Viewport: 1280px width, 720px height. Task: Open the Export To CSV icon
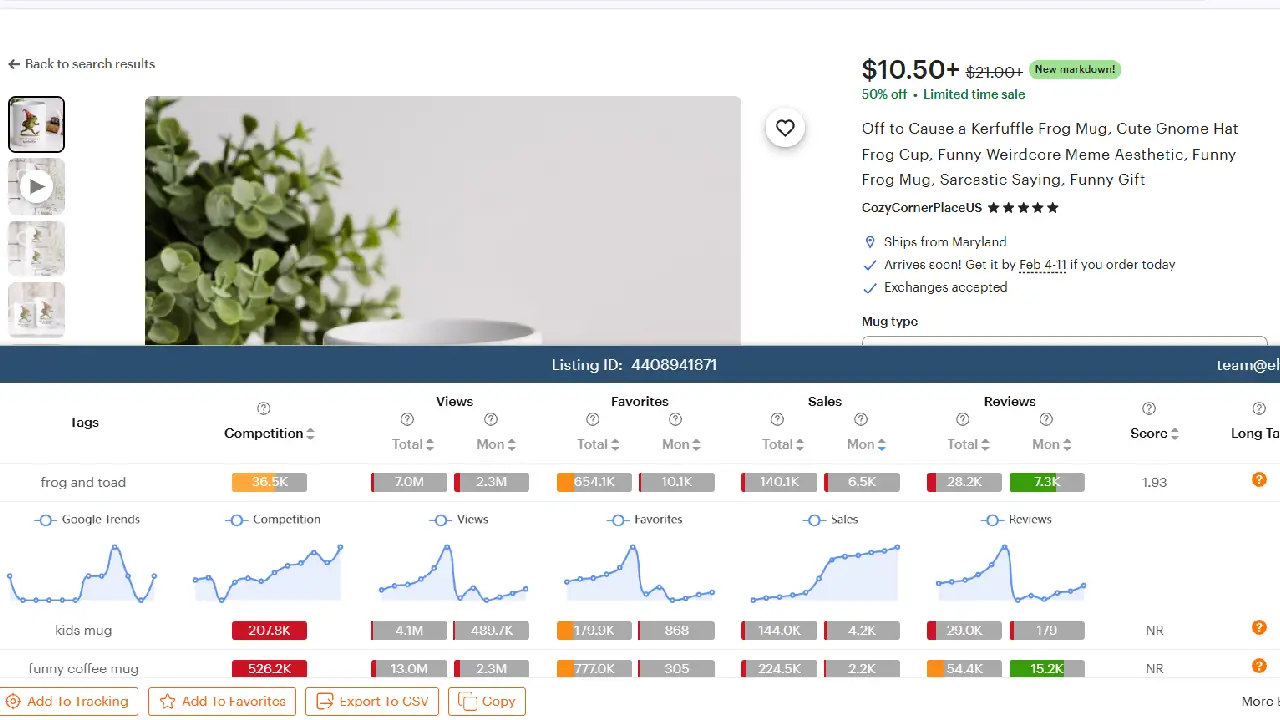pyautogui.click(x=325, y=701)
